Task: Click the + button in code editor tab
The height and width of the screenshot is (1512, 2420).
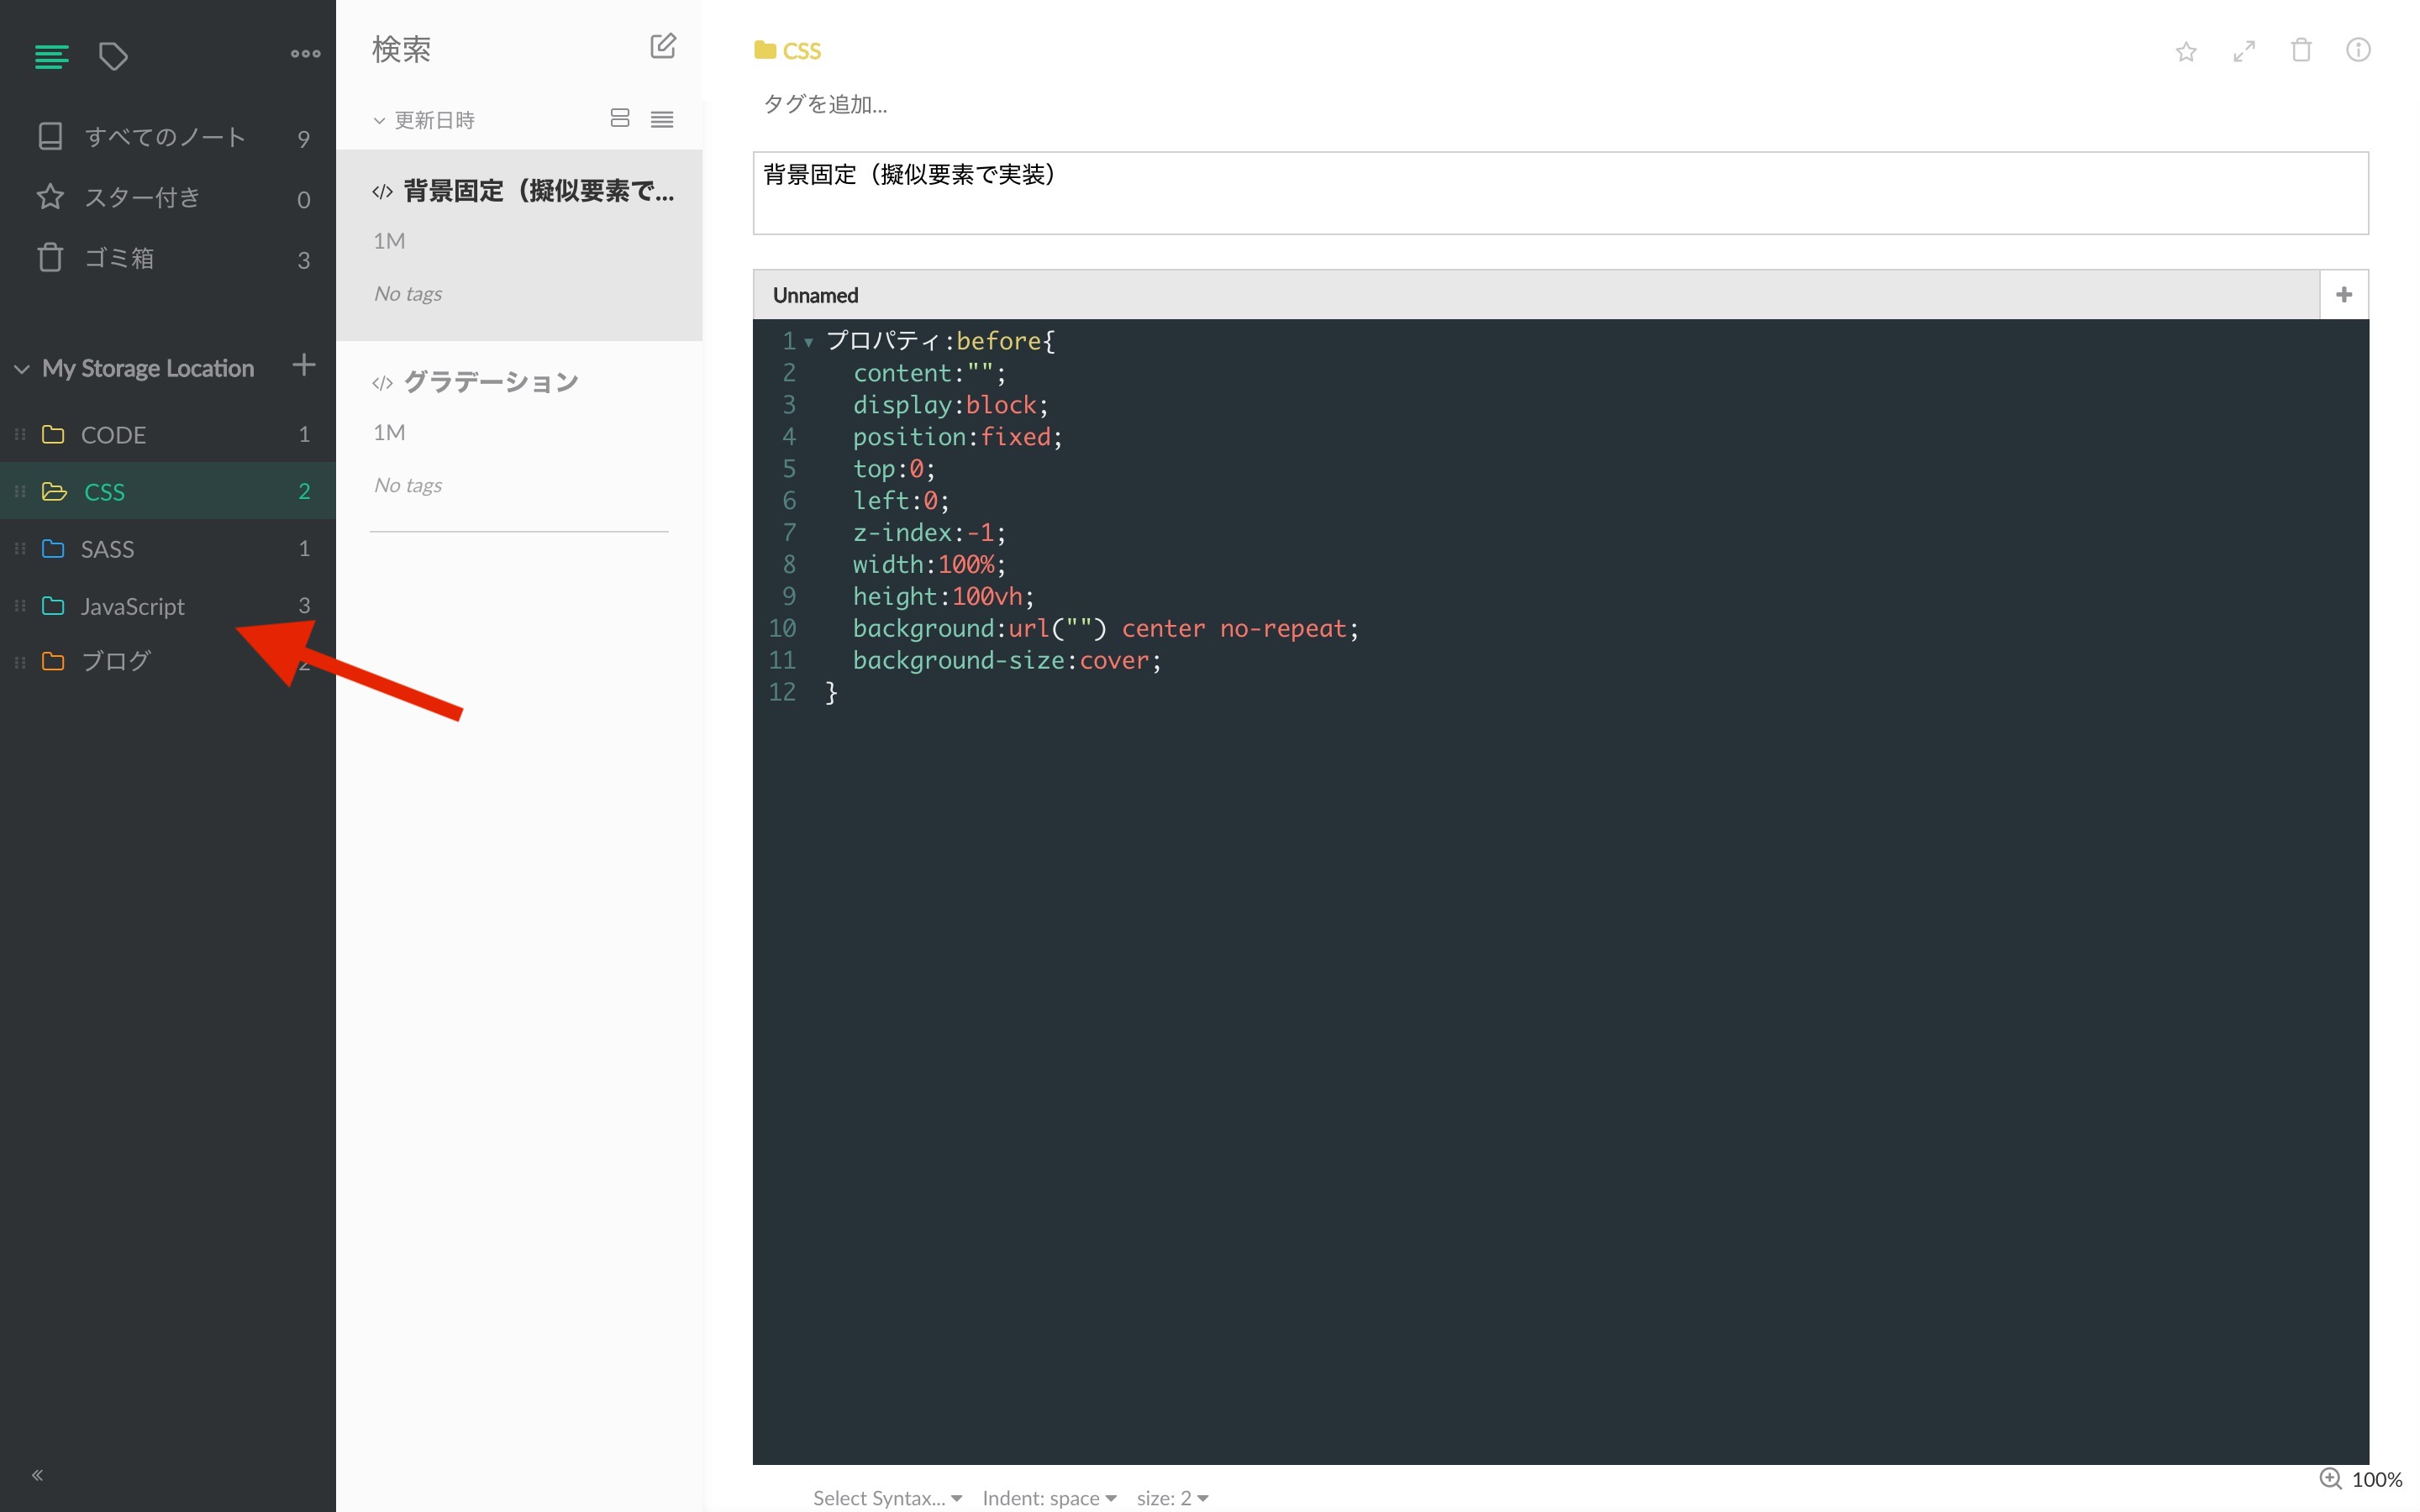Action: pos(2345,292)
